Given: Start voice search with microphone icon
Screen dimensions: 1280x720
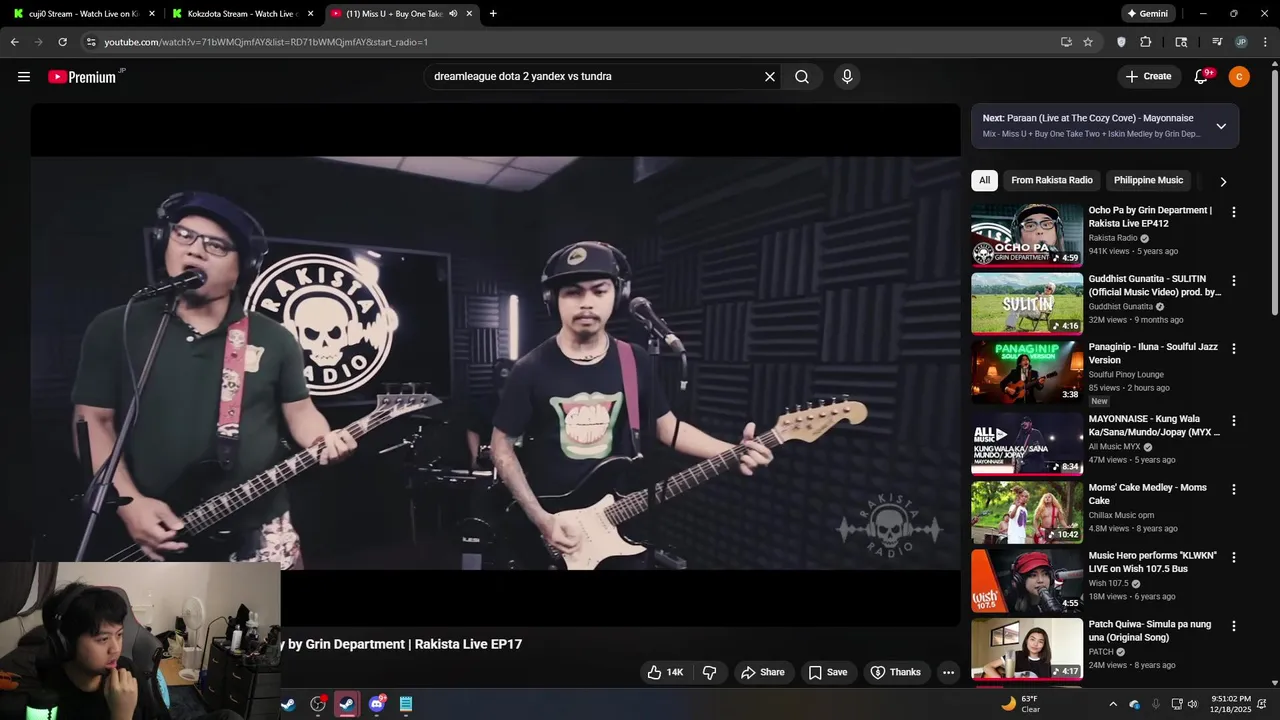Looking at the screenshot, I should click(847, 77).
